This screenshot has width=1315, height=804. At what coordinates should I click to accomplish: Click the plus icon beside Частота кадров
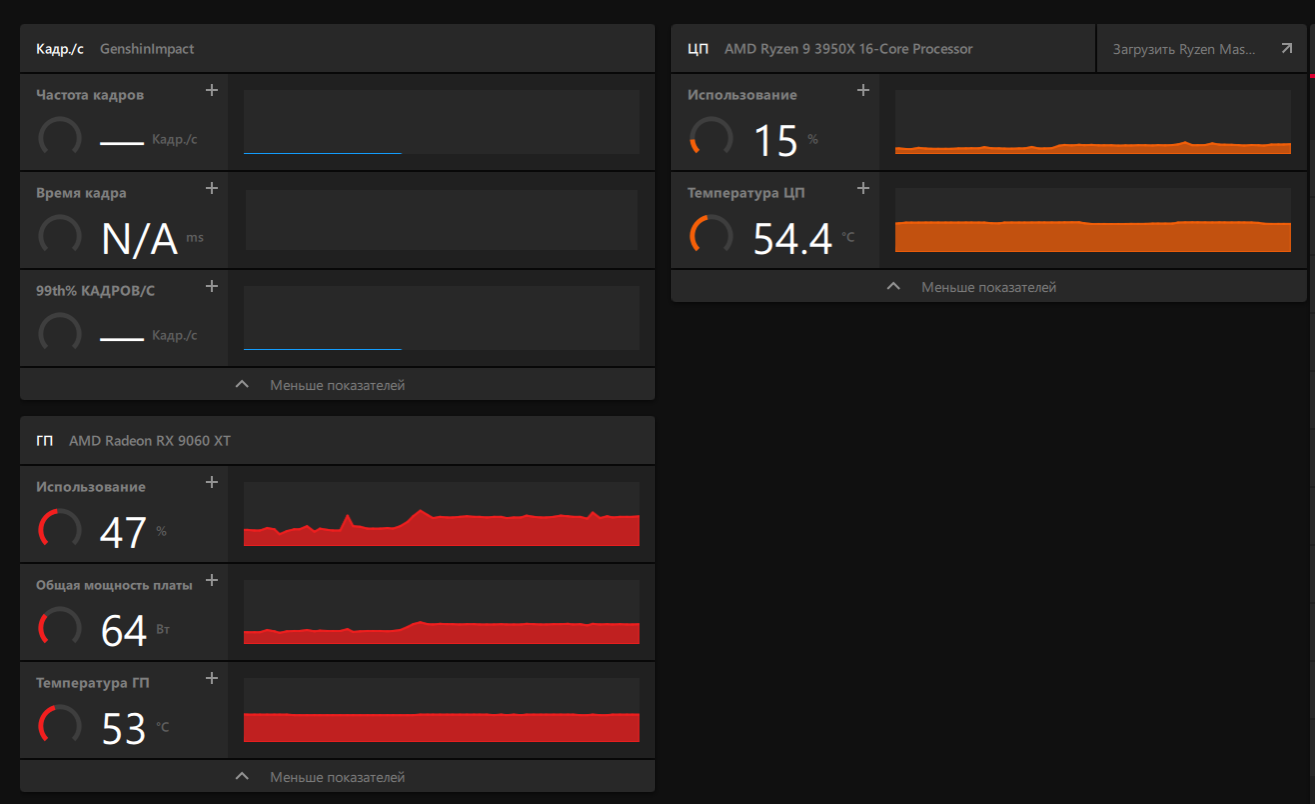[211, 90]
